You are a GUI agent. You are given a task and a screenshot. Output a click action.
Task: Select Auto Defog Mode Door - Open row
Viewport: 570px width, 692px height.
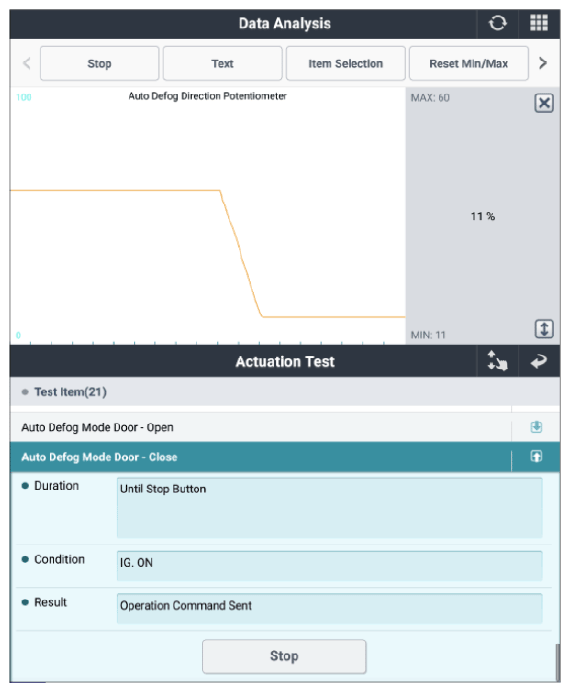click(260, 427)
